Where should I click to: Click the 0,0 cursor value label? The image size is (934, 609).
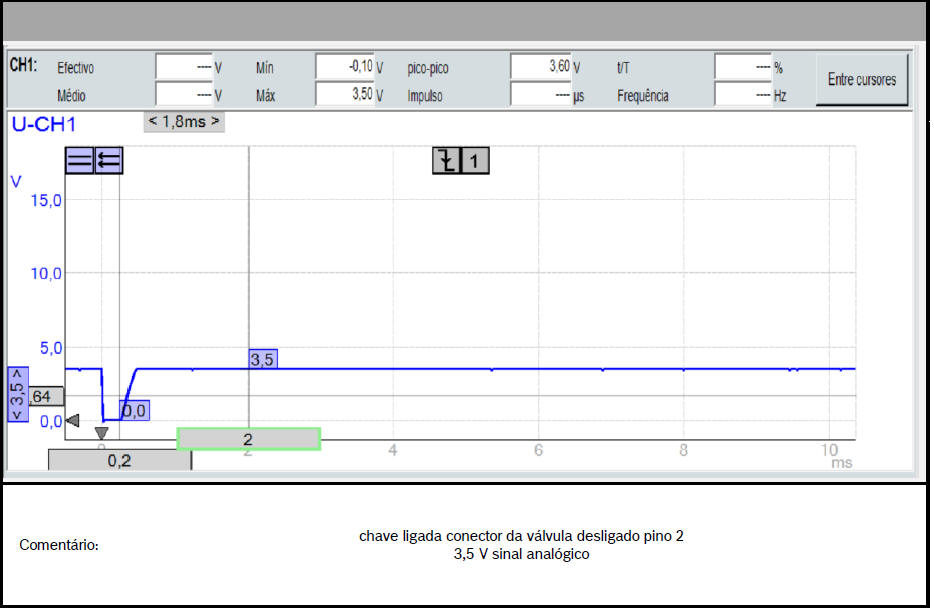click(134, 410)
